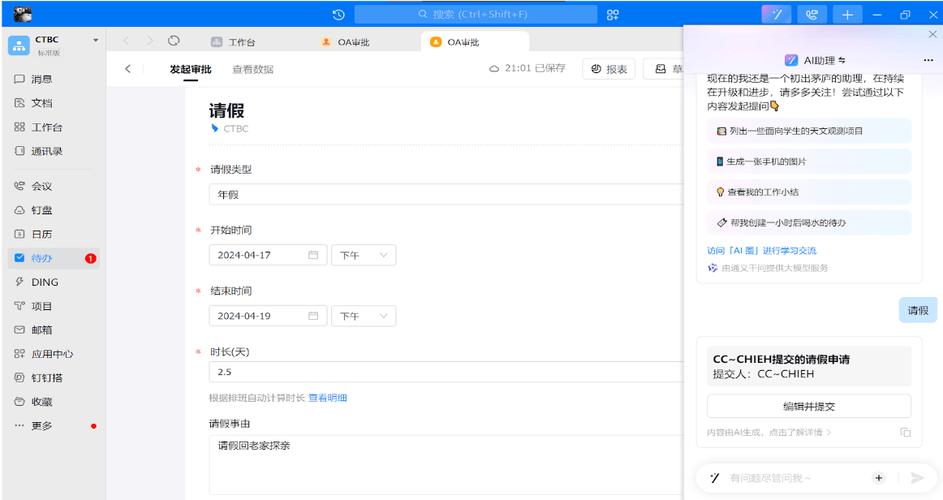Expand the CTBC organization dropdown arrow
The height and width of the screenshot is (500, 943).
[96, 40]
